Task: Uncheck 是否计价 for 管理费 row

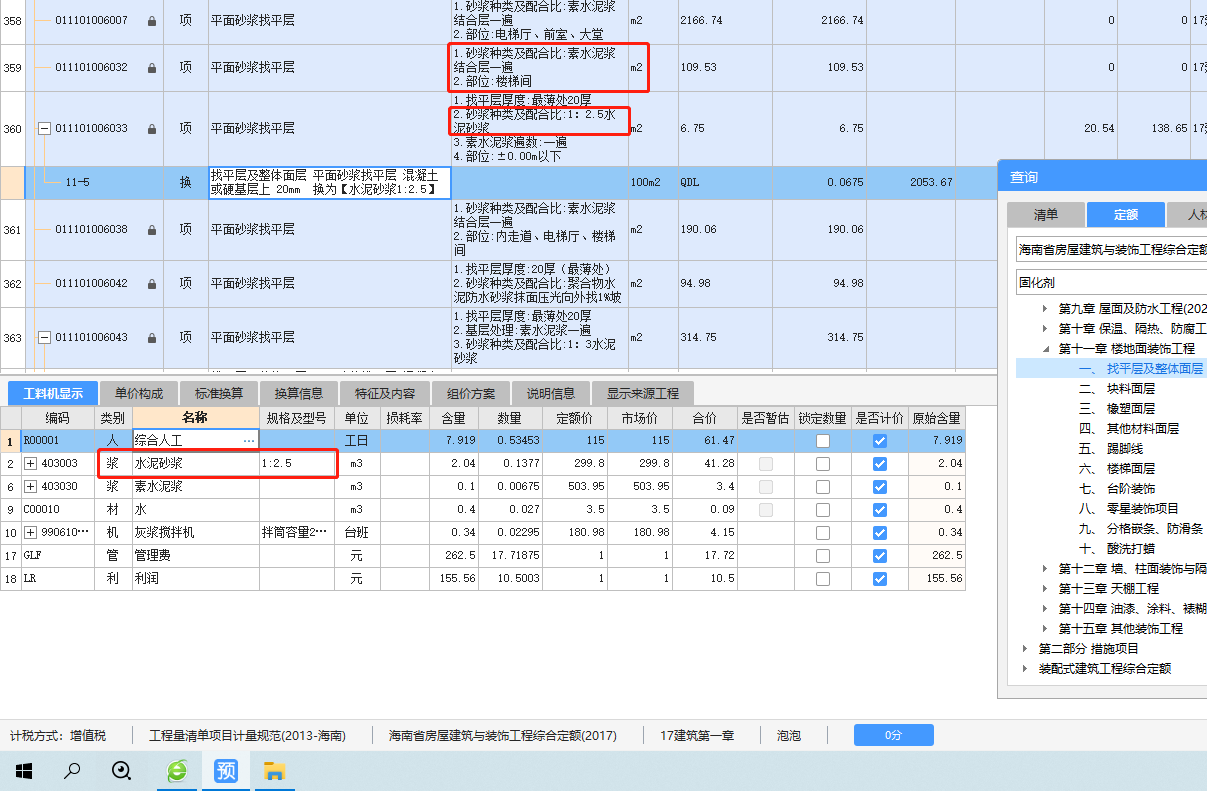Action: (x=880, y=555)
